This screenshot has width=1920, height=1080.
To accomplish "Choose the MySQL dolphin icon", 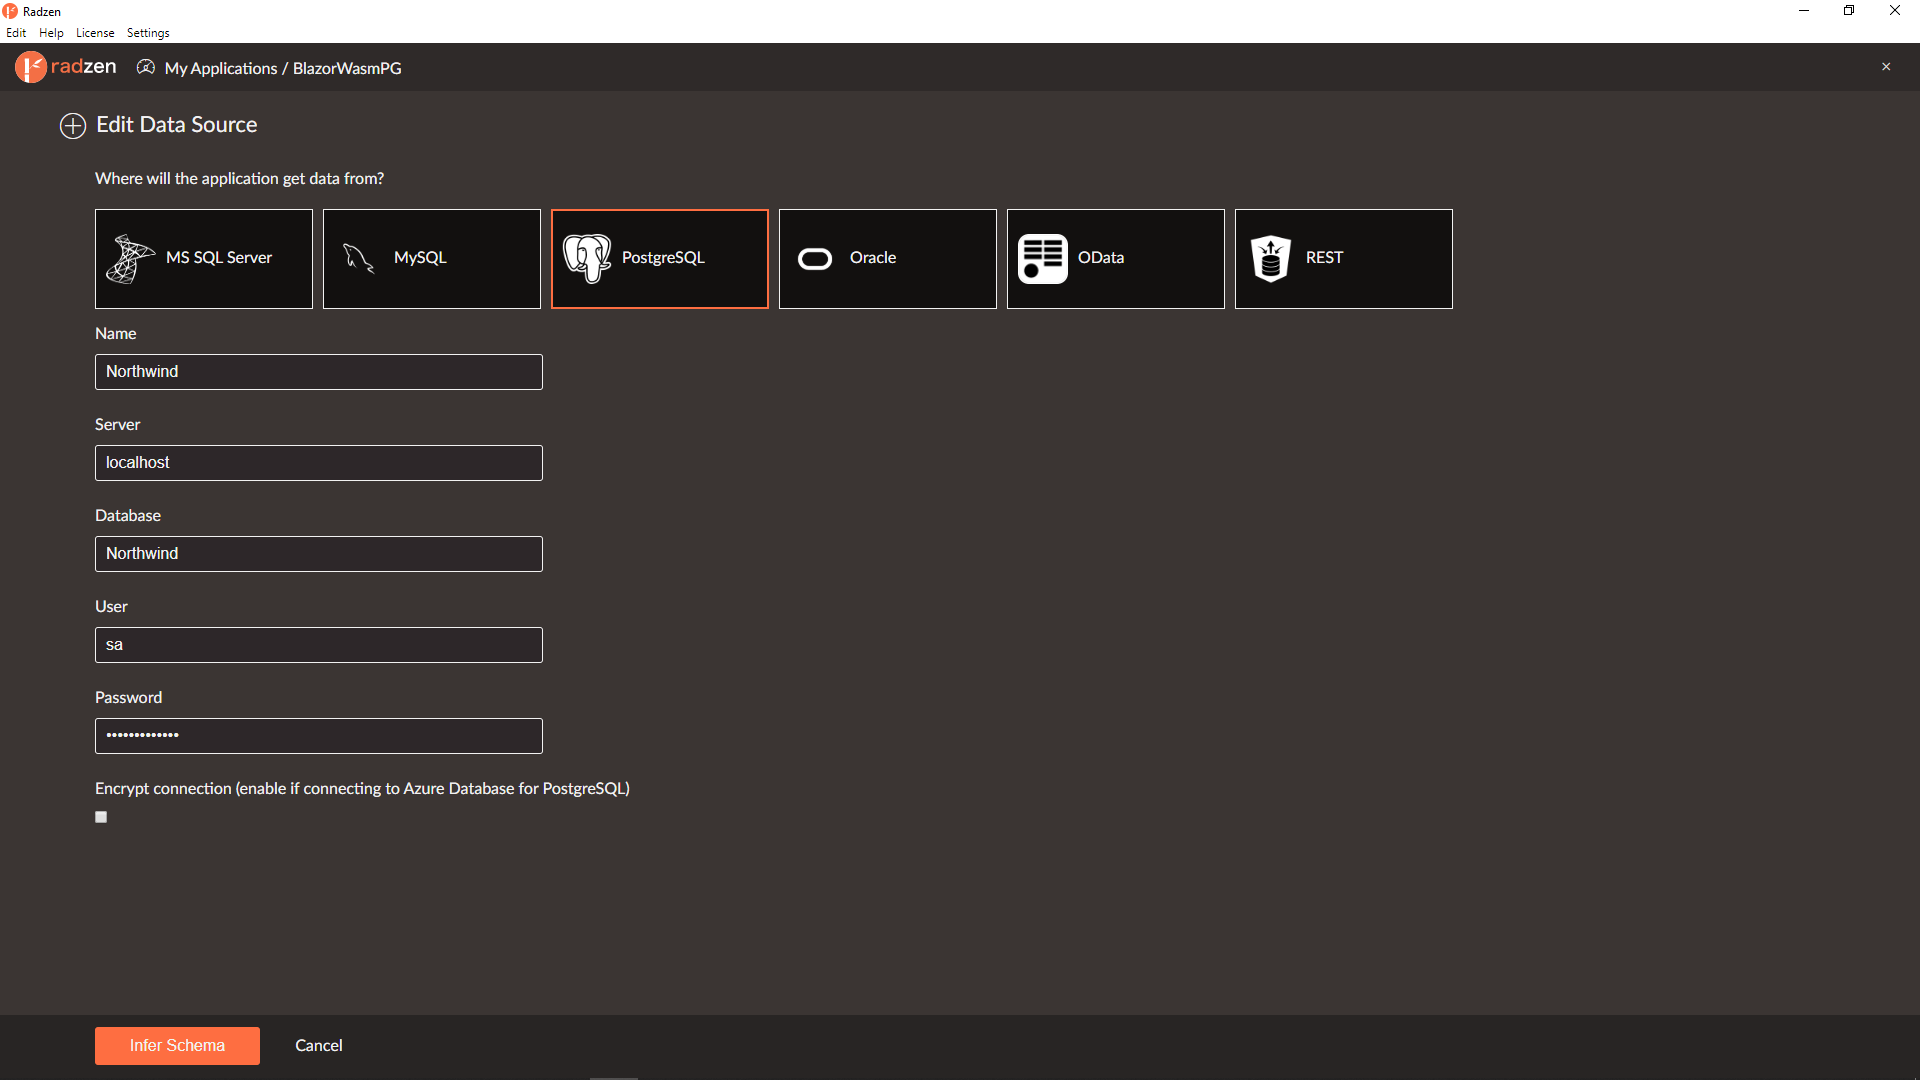I will click(358, 258).
